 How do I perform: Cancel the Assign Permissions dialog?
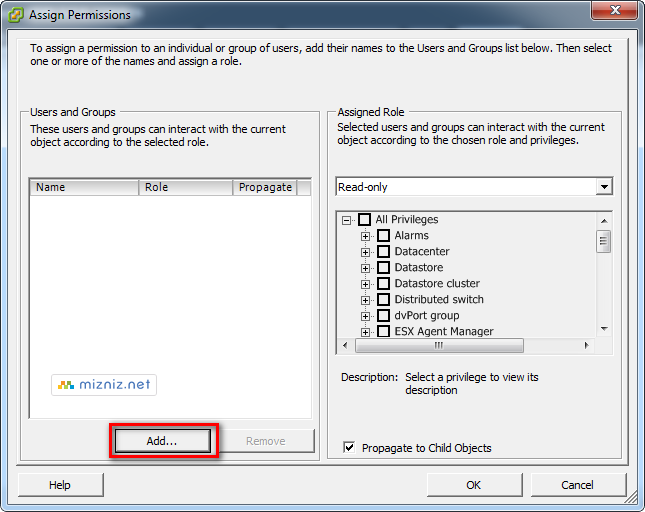click(x=578, y=485)
